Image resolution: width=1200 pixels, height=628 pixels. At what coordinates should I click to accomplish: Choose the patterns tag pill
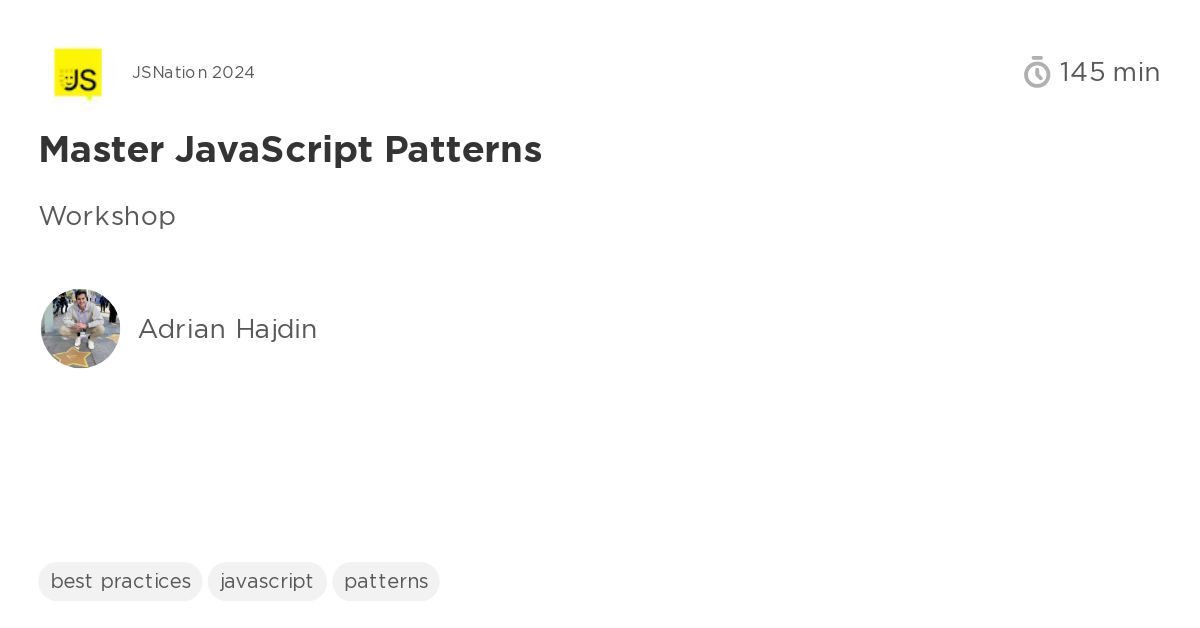coord(386,582)
